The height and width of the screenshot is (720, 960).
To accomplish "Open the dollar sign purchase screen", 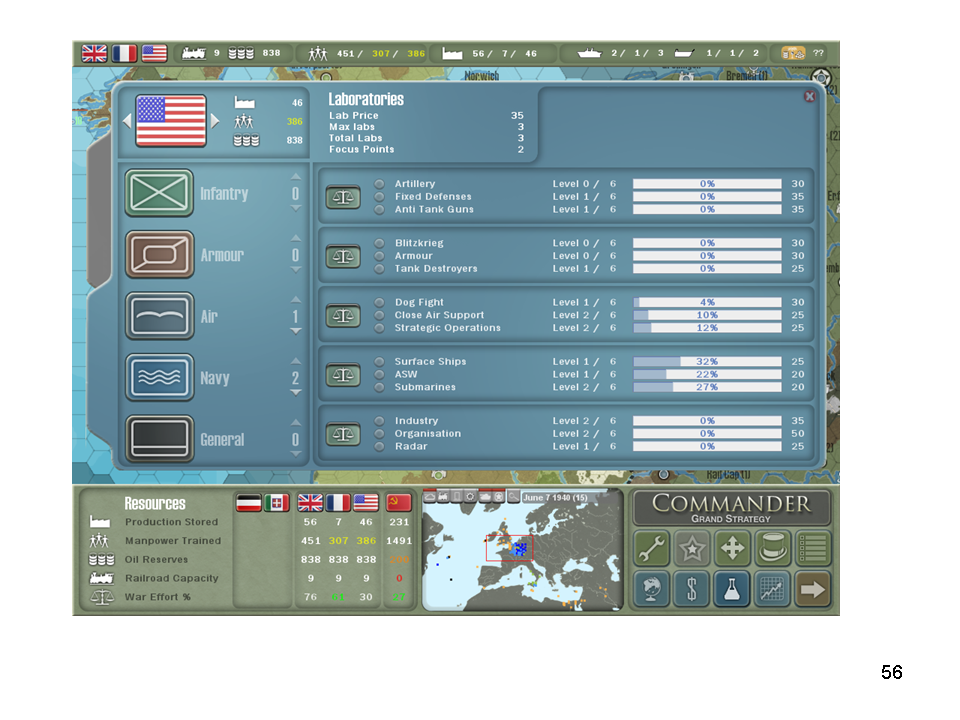I will [x=692, y=589].
